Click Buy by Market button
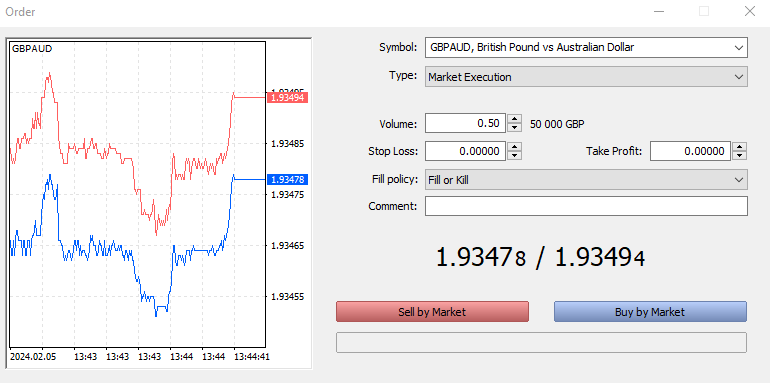The width and height of the screenshot is (770, 383). (x=650, y=312)
